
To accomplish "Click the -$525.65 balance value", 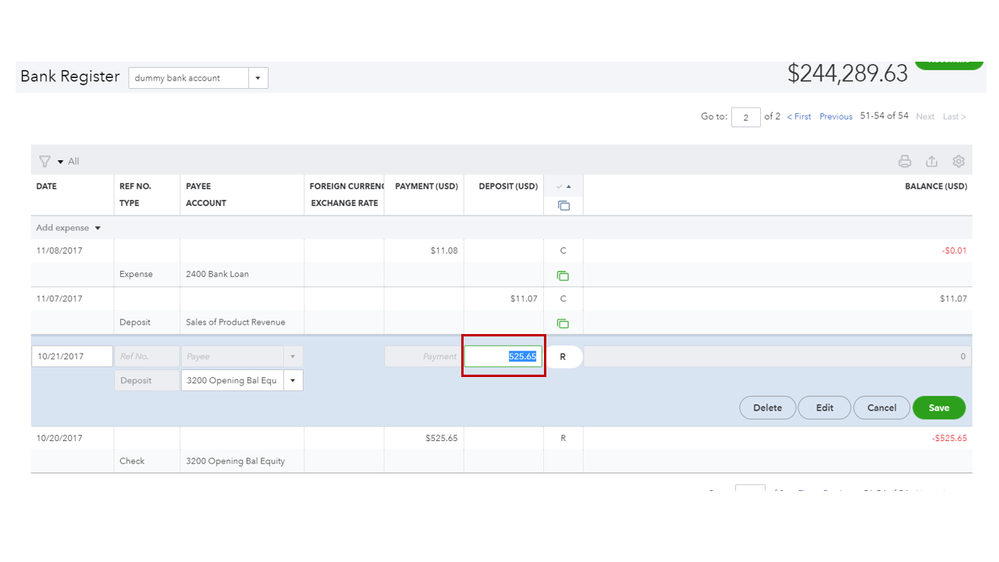I will pos(949,438).
